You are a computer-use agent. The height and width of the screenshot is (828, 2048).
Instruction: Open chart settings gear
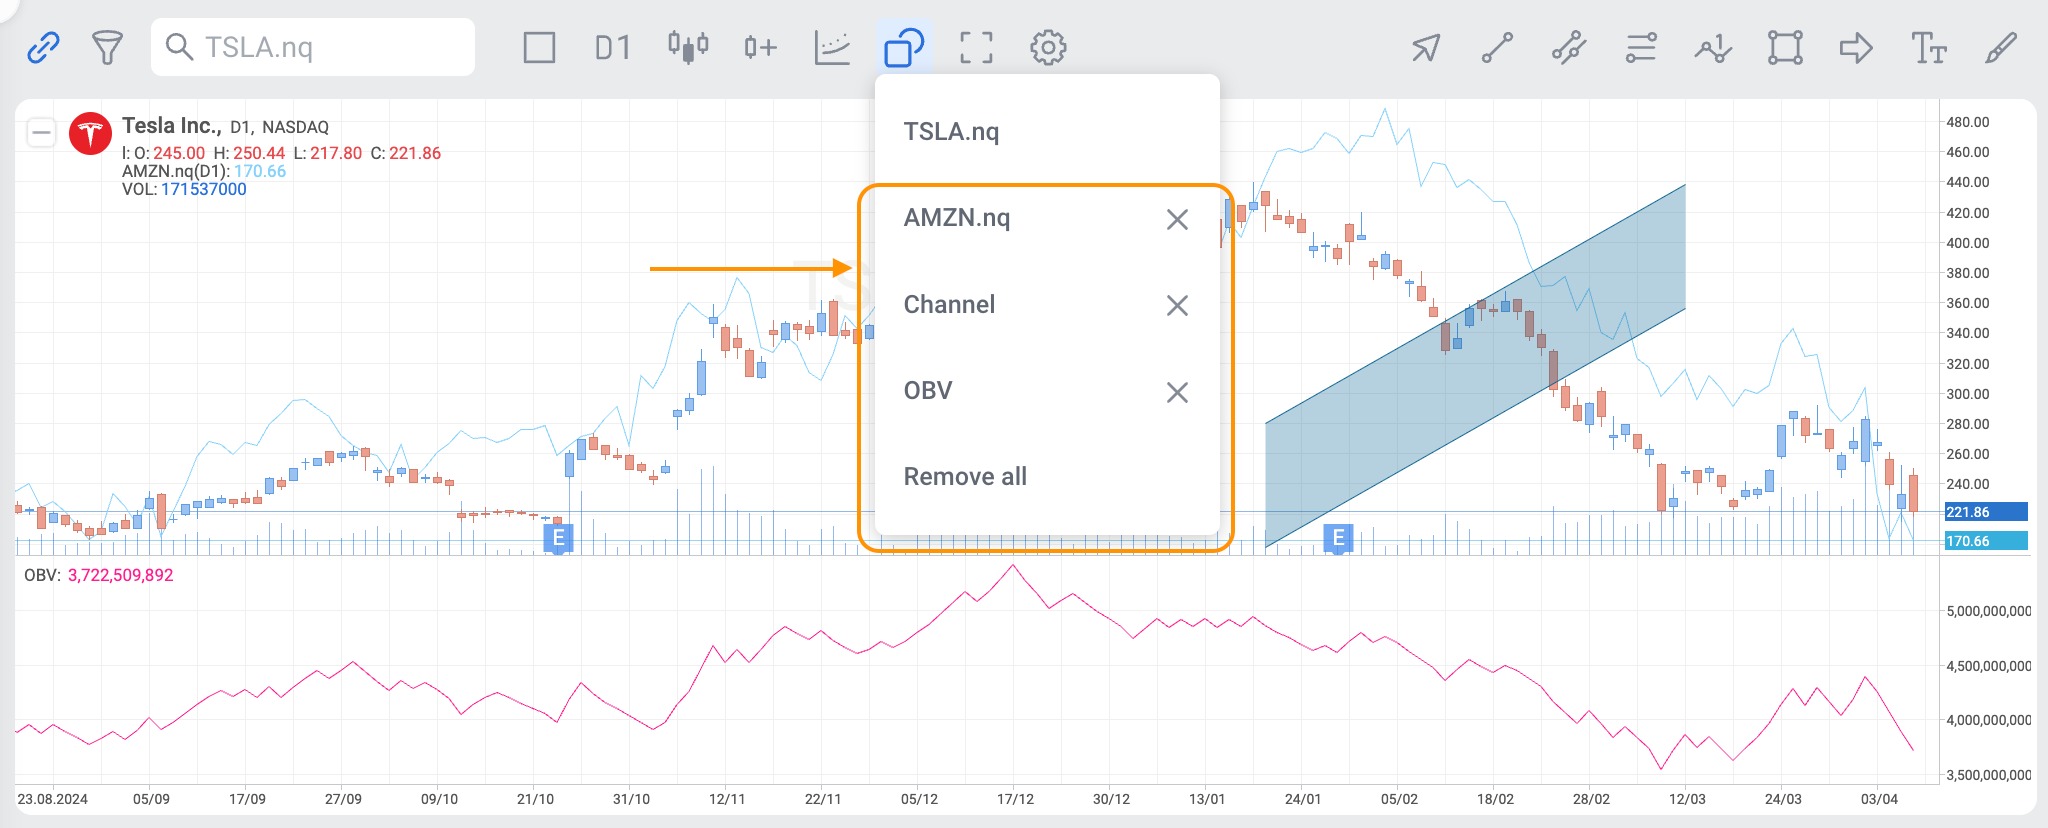(1048, 47)
